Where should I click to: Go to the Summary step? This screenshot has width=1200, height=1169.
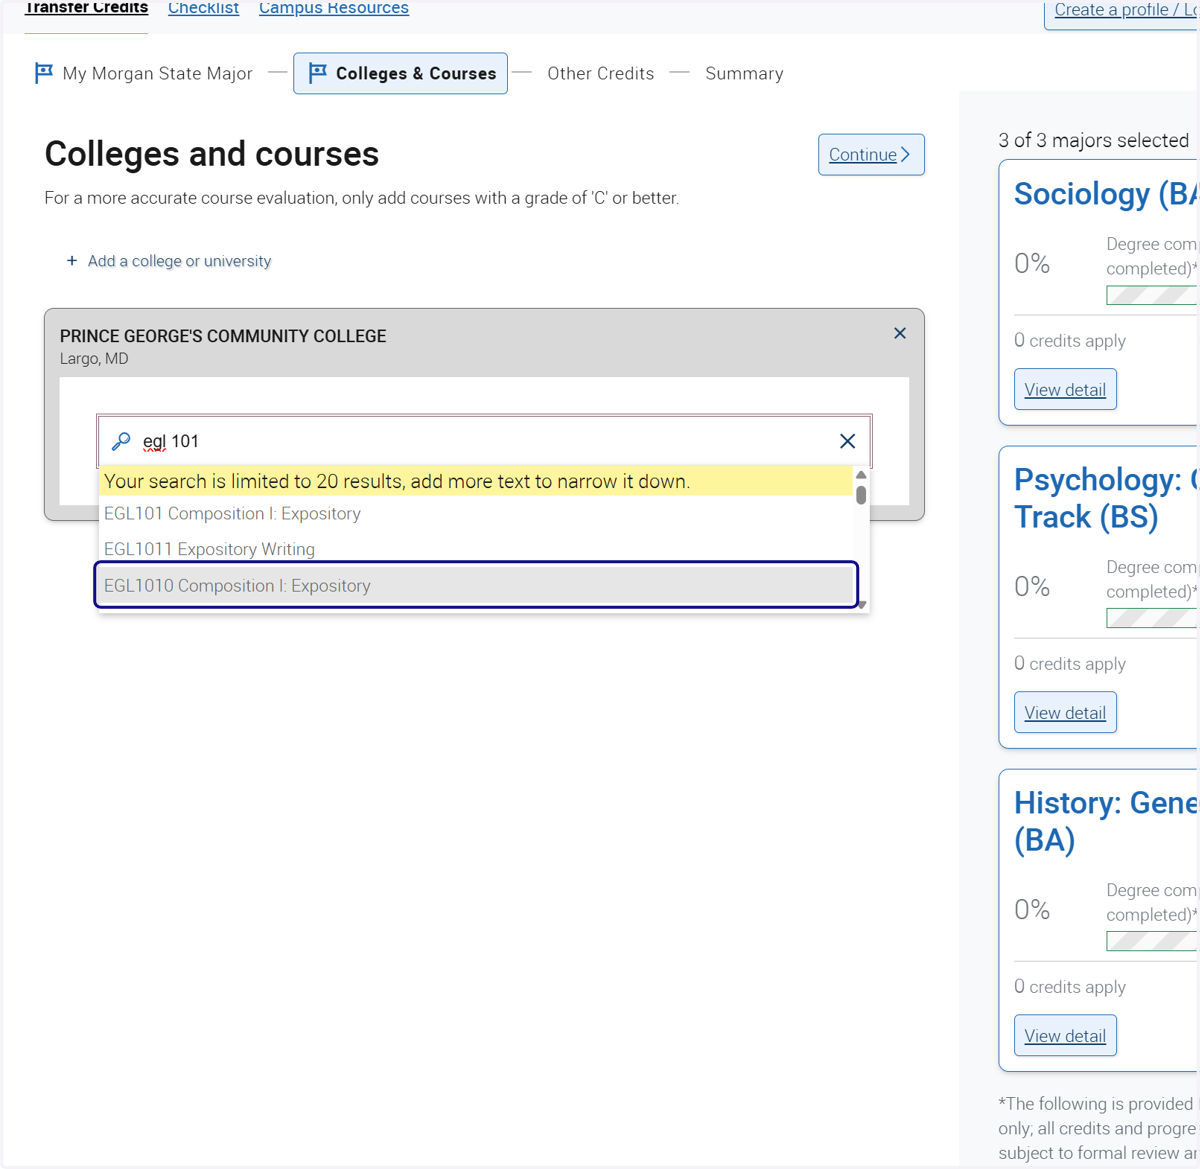pyautogui.click(x=744, y=74)
